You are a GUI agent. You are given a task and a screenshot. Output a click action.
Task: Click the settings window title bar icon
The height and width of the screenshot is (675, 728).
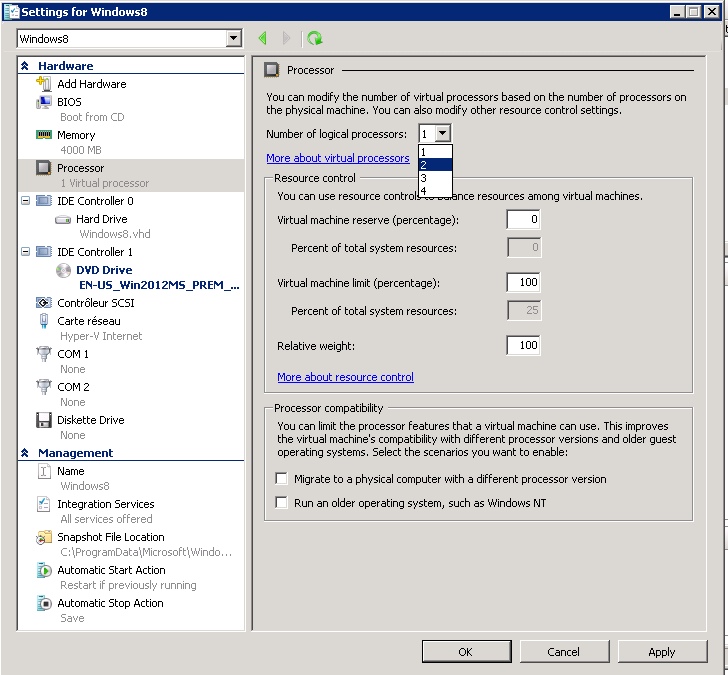[x=11, y=12]
